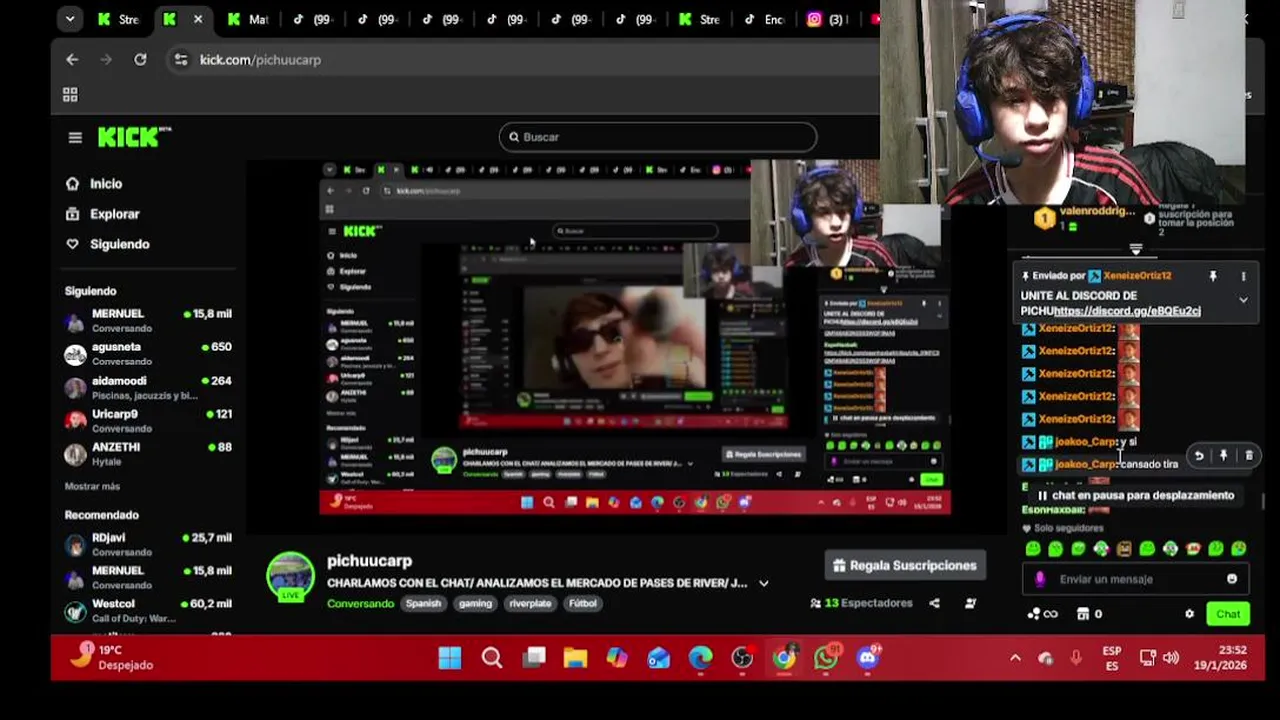
Task: Open the emoji picker in chat input
Action: [x=1232, y=579]
